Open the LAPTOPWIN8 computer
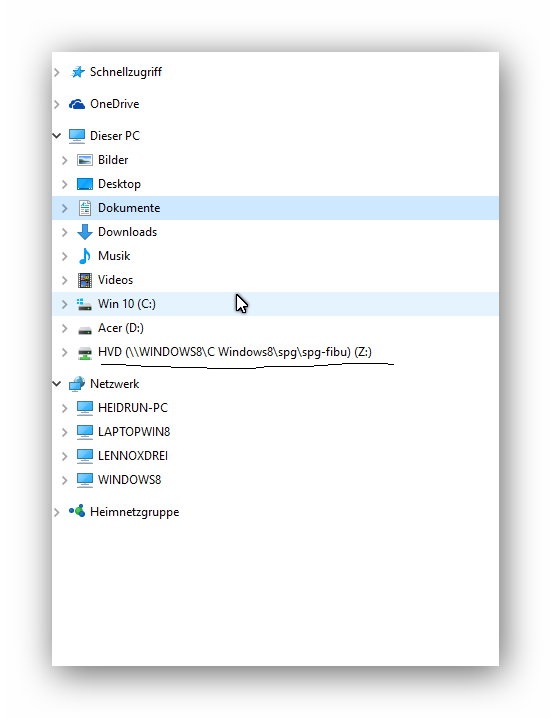 pos(134,432)
